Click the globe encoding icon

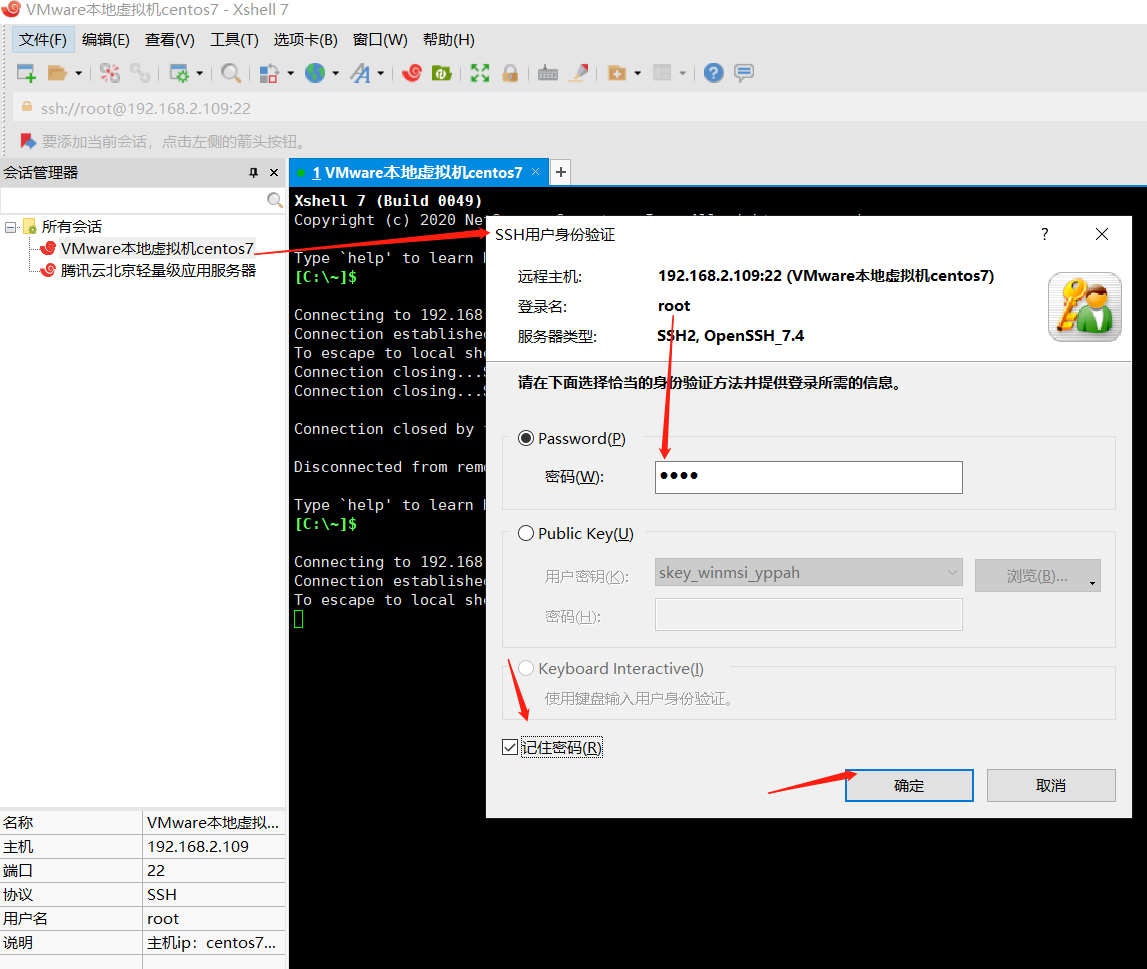315,73
